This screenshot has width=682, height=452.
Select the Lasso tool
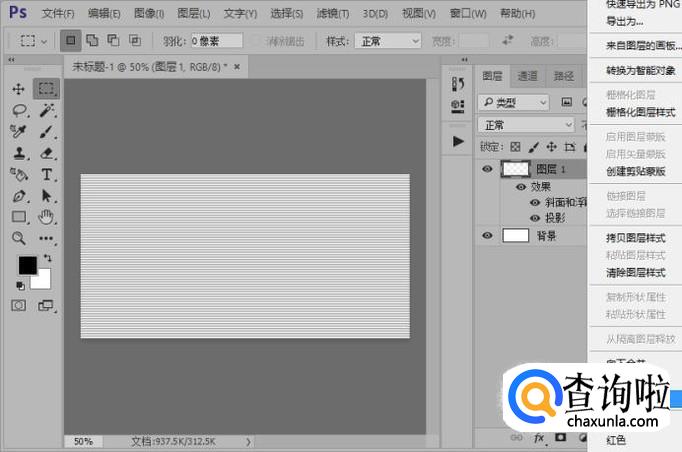[x=18, y=110]
